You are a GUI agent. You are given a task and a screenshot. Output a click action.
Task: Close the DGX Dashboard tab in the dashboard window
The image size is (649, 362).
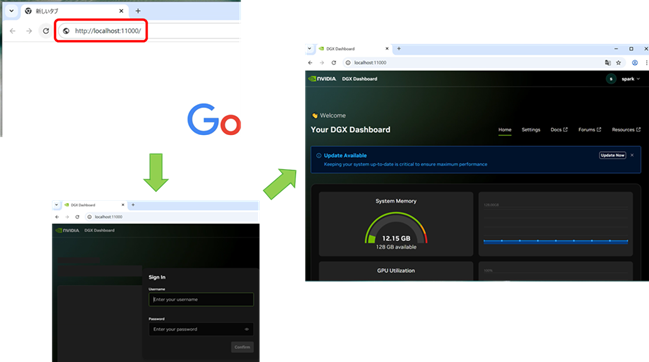(387, 49)
